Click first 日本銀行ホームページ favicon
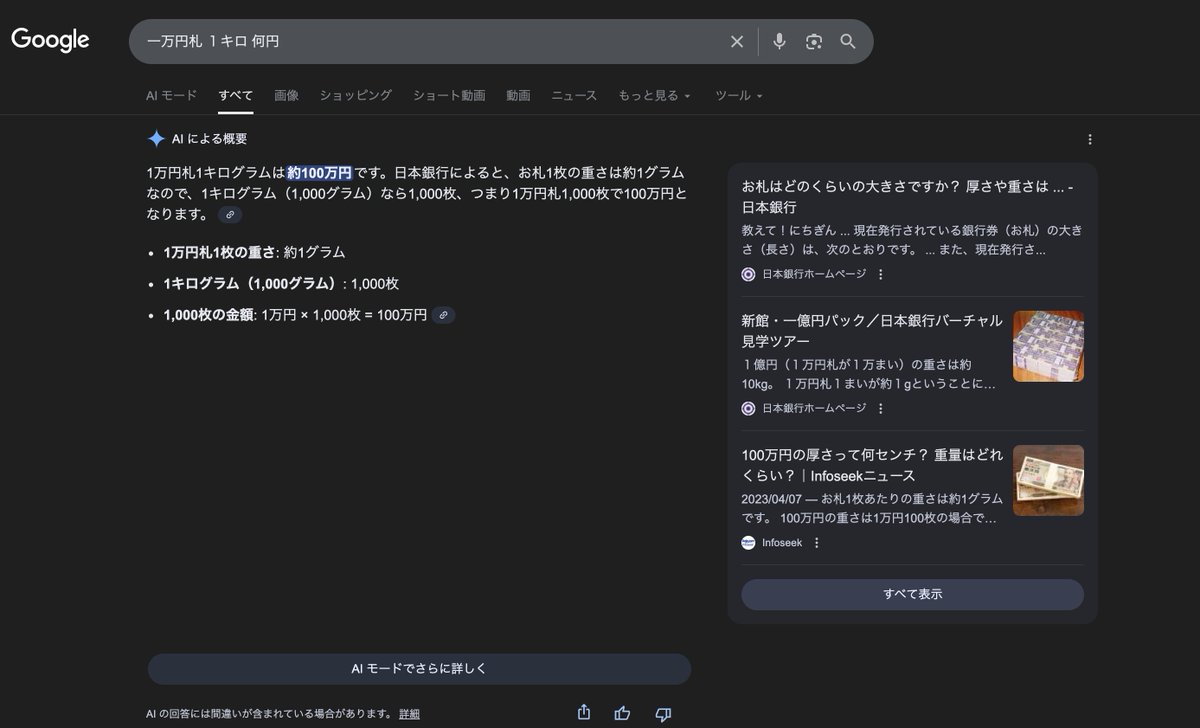The image size is (1200, 728). tap(748, 274)
